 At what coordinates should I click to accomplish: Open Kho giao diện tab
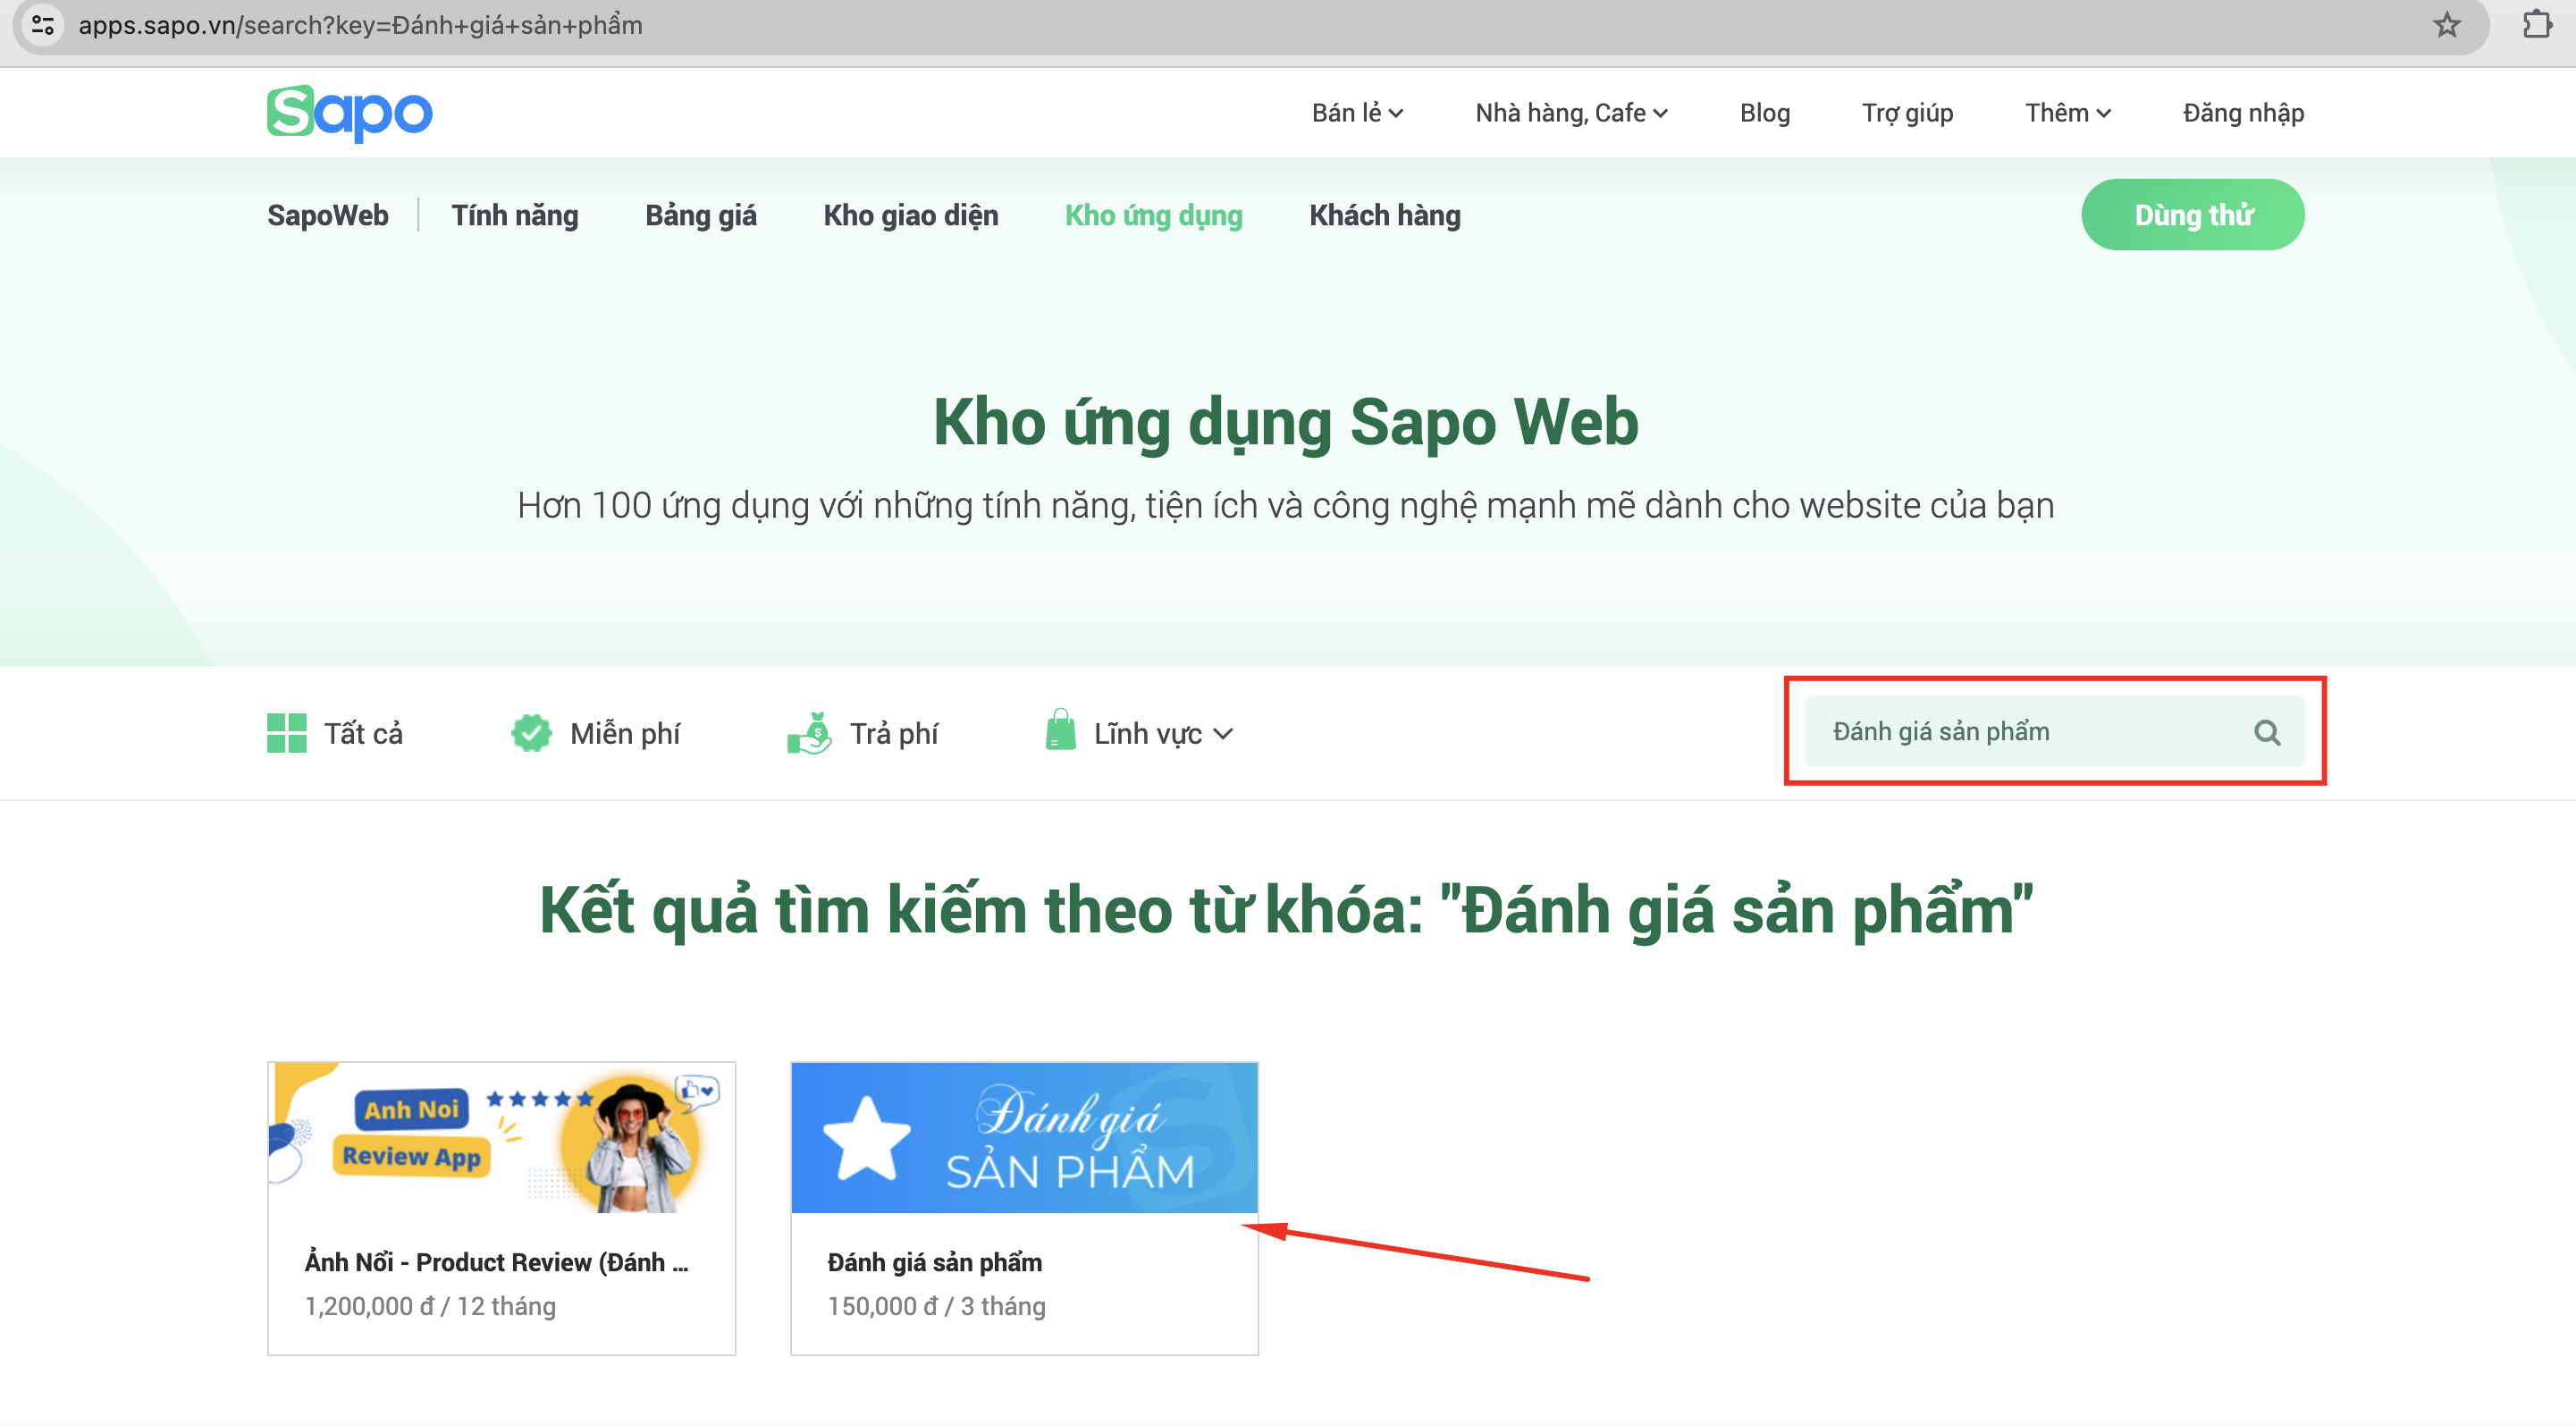coord(911,215)
